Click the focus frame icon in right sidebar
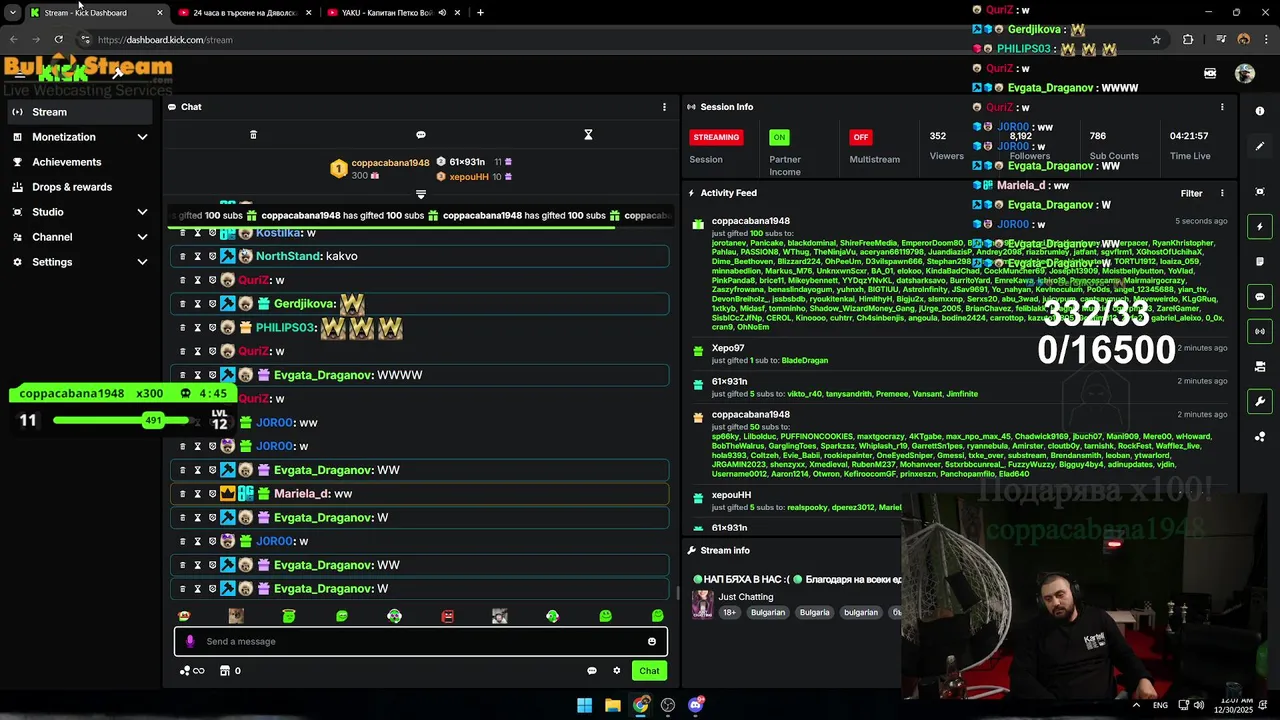Screen dimensions: 1280x720 [1260, 192]
